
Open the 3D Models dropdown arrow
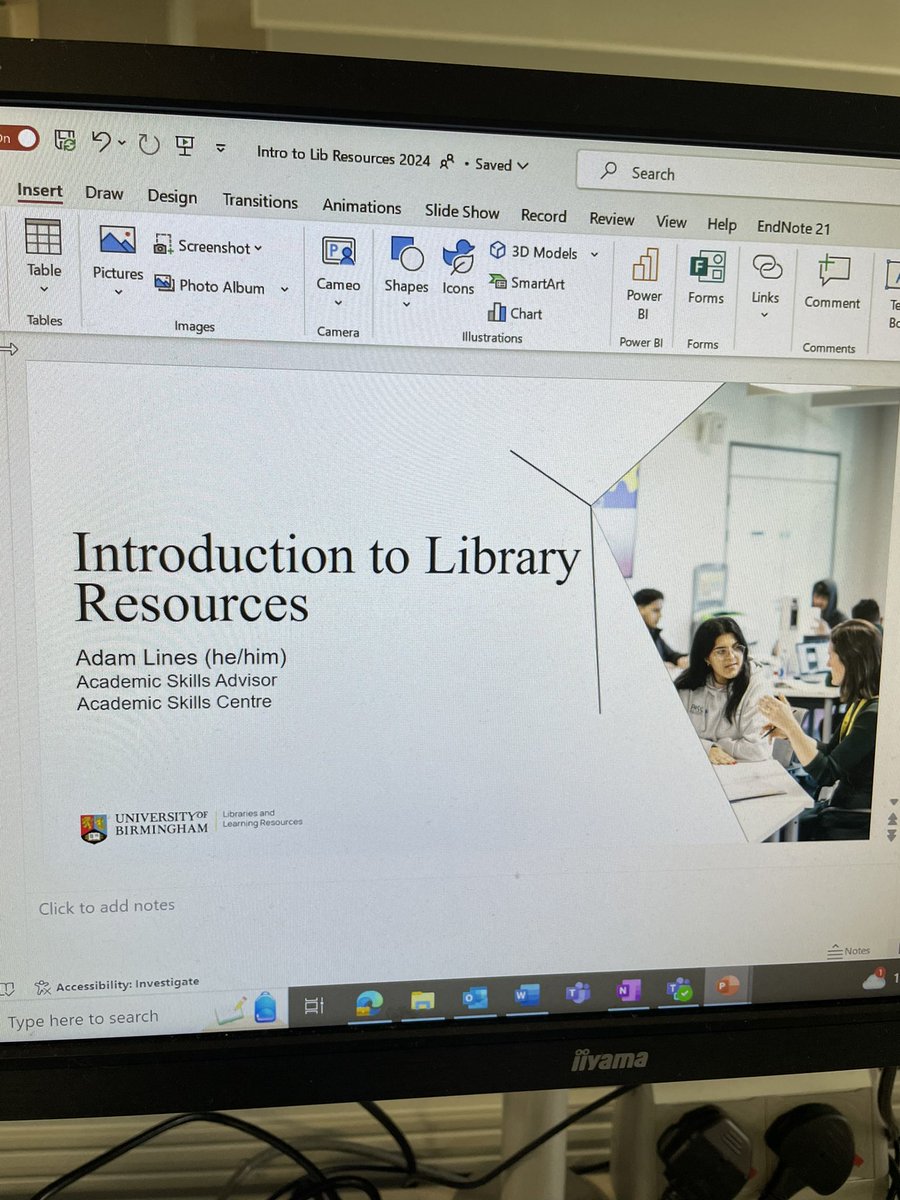pyautogui.click(x=594, y=252)
